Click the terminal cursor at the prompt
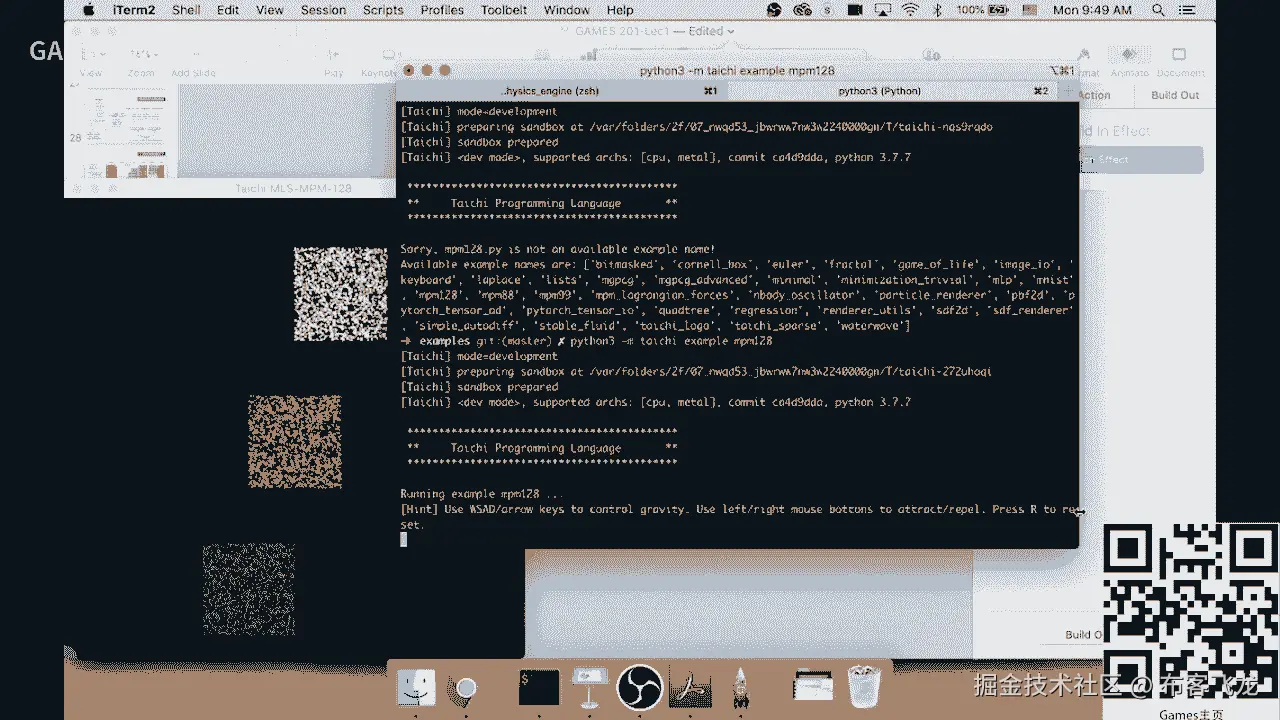Viewport: 1280px width, 720px height. tap(404, 539)
